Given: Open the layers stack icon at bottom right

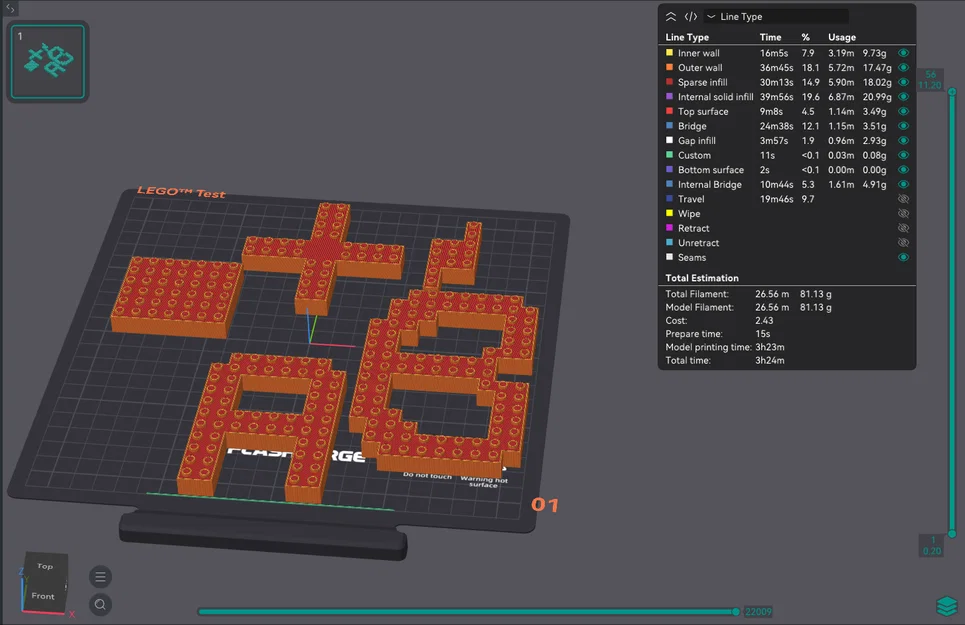Looking at the screenshot, I should (947, 606).
